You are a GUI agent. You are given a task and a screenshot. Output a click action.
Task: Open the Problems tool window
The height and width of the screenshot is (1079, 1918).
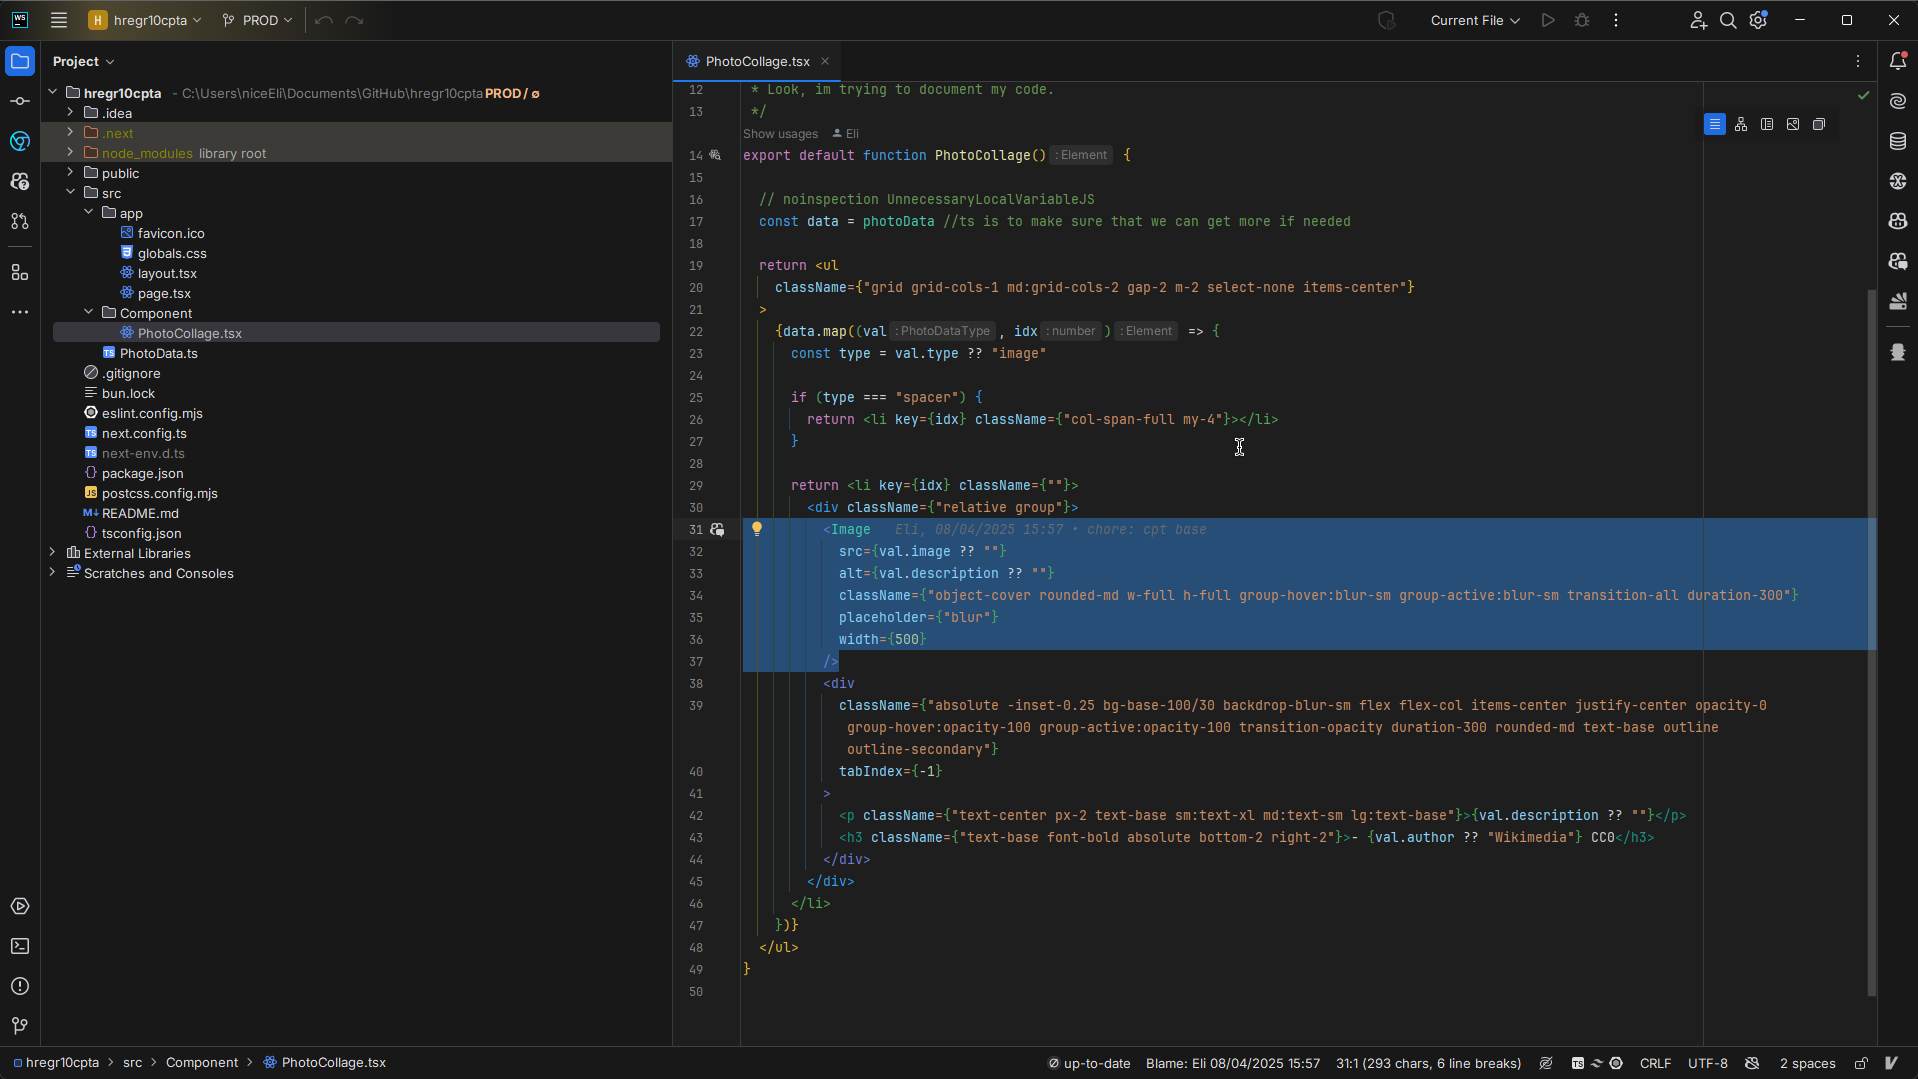20,986
